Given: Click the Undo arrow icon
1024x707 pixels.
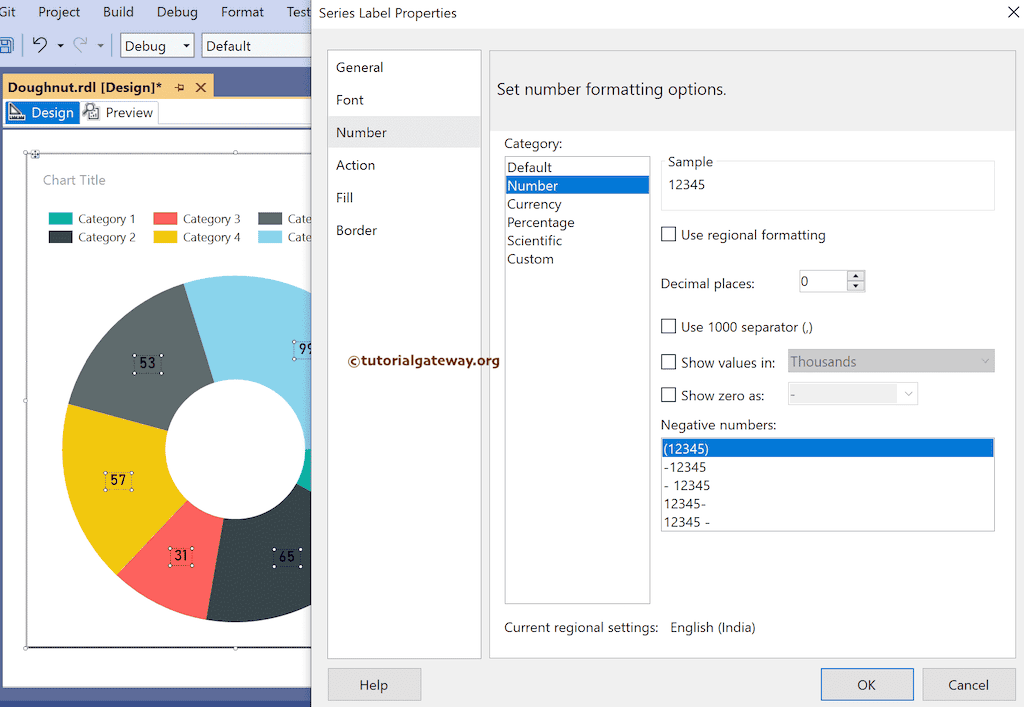Looking at the screenshot, I should (40, 45).
